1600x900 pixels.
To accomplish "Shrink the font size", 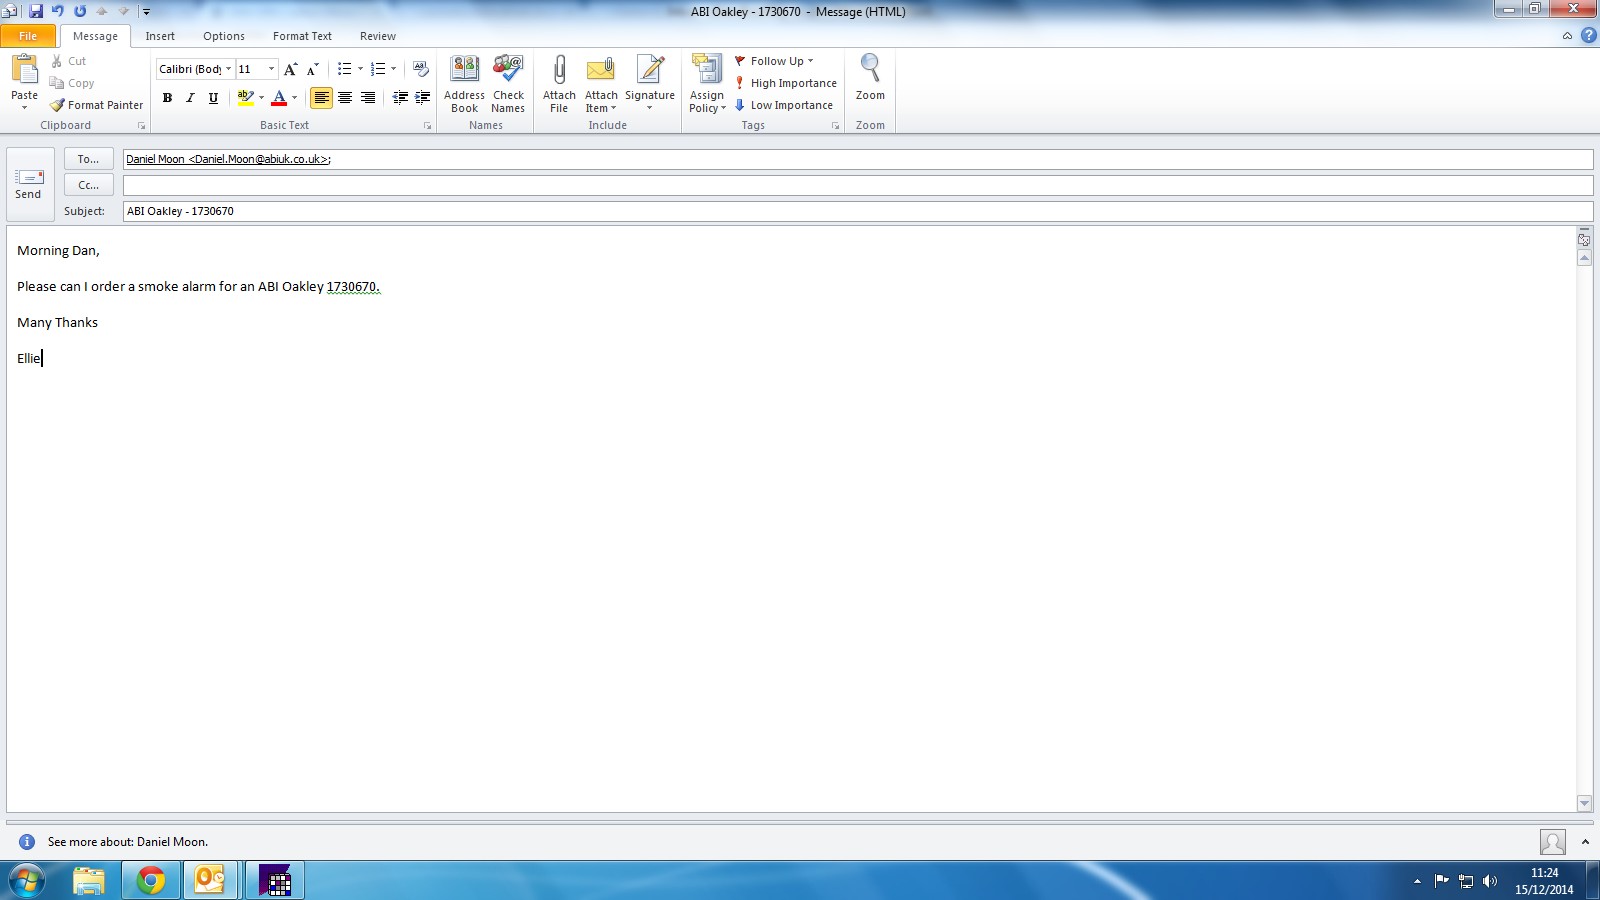I will (313, 69).
